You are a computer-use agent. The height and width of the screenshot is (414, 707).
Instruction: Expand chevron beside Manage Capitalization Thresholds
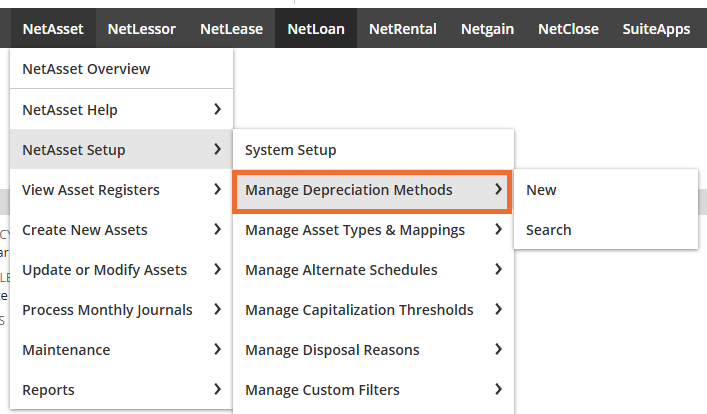click(x=498, y=309)
